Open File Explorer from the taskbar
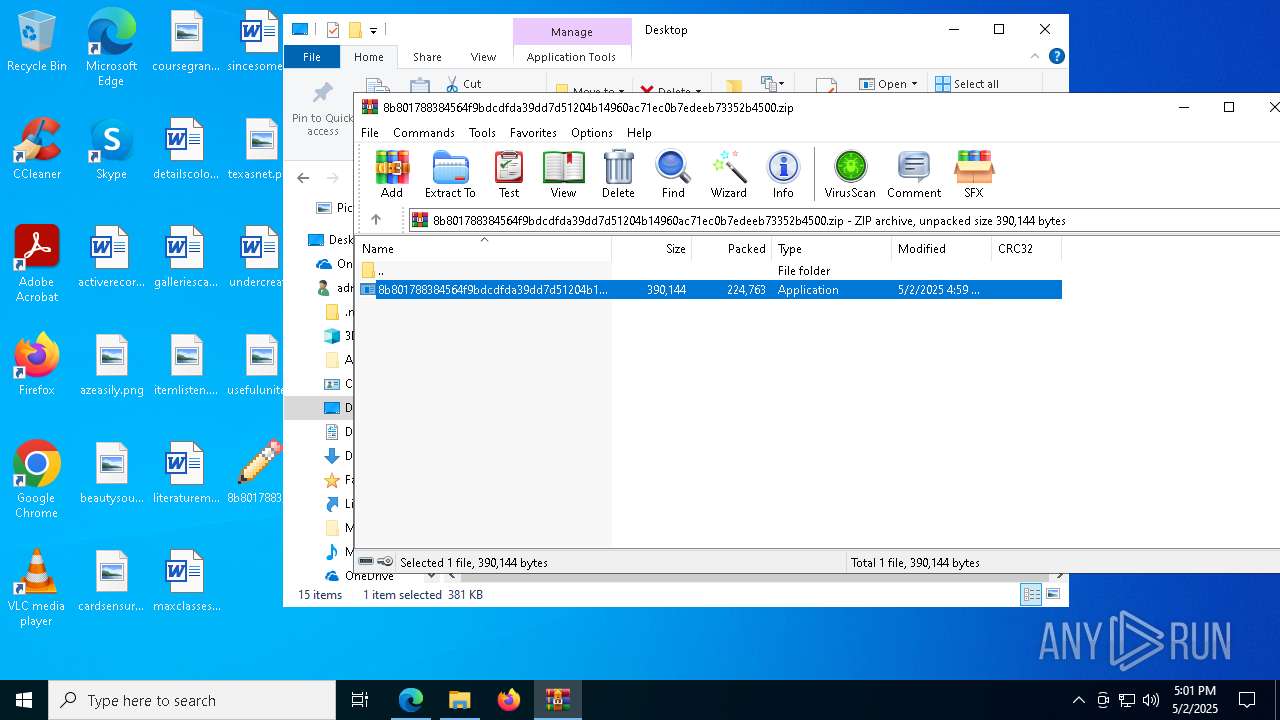This screenshot has width=1280, height=720. coord(459,700)
